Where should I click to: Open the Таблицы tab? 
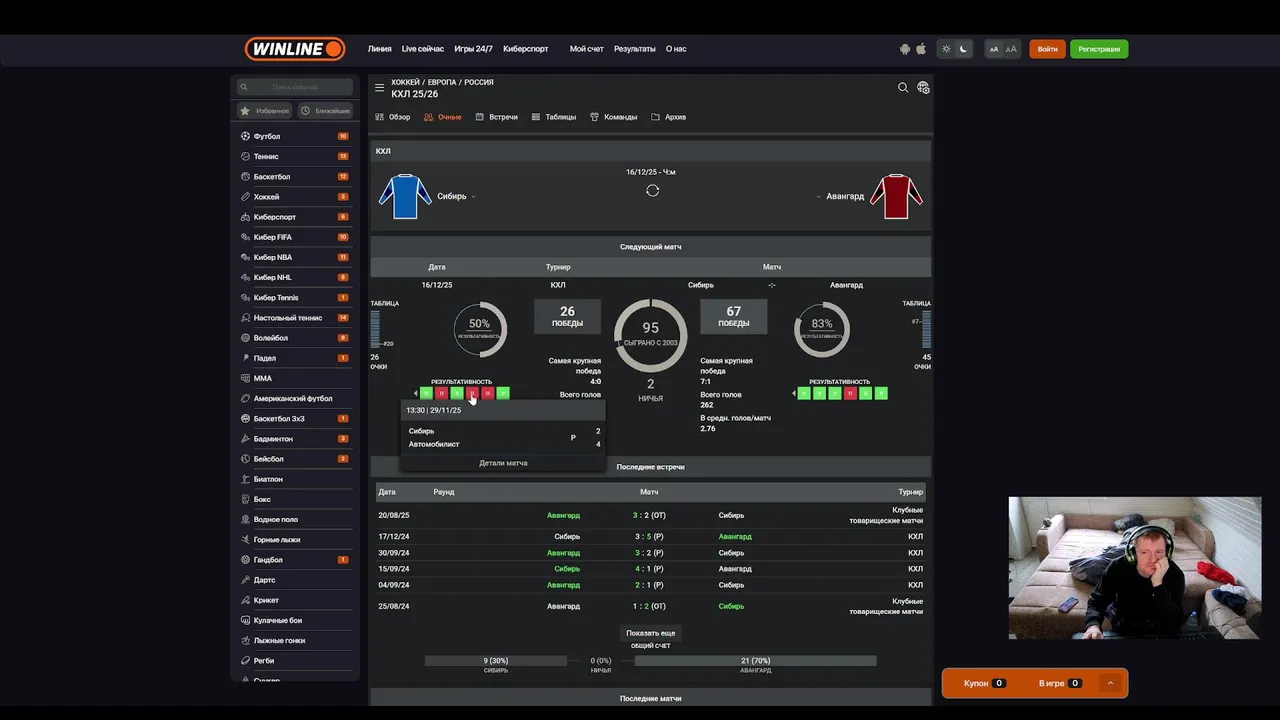click(x=554, y=117)
